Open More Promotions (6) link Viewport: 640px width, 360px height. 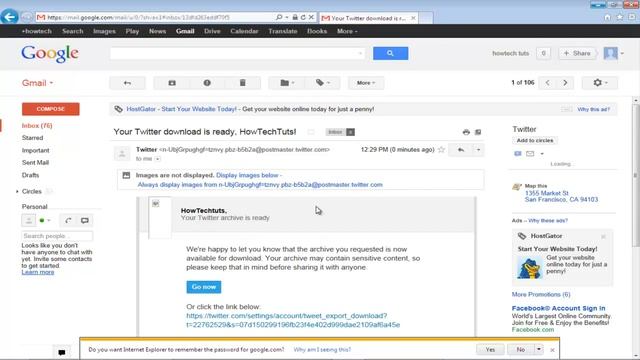point(541,294)
